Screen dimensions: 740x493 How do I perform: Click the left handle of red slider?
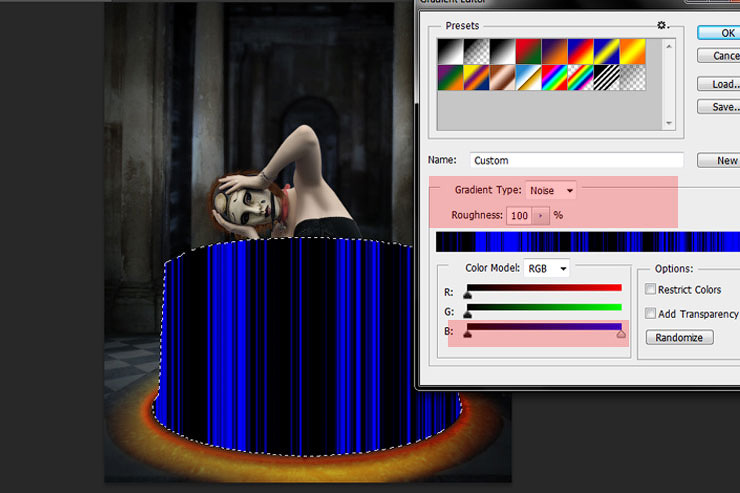(467, 296)
